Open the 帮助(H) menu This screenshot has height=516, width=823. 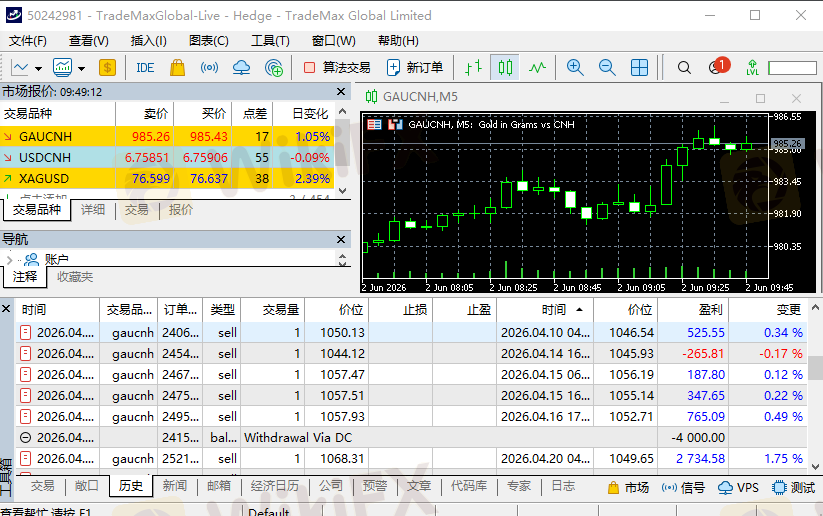click(x=398, y=41)
